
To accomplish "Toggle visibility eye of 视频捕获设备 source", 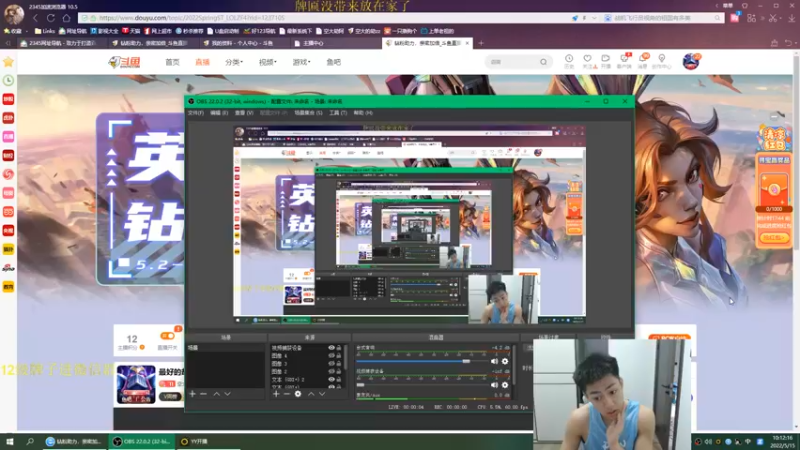I will [x=331, y=348].
